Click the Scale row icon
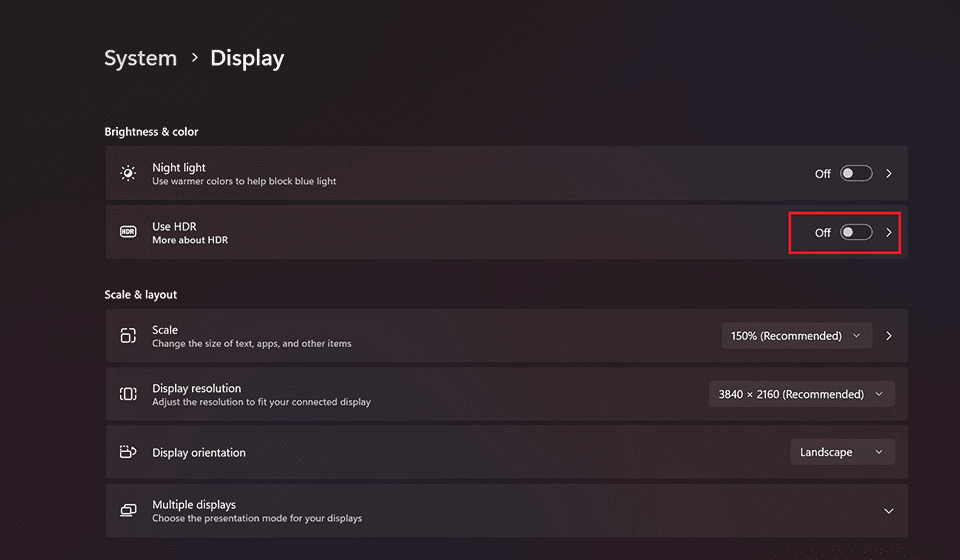 128,335
